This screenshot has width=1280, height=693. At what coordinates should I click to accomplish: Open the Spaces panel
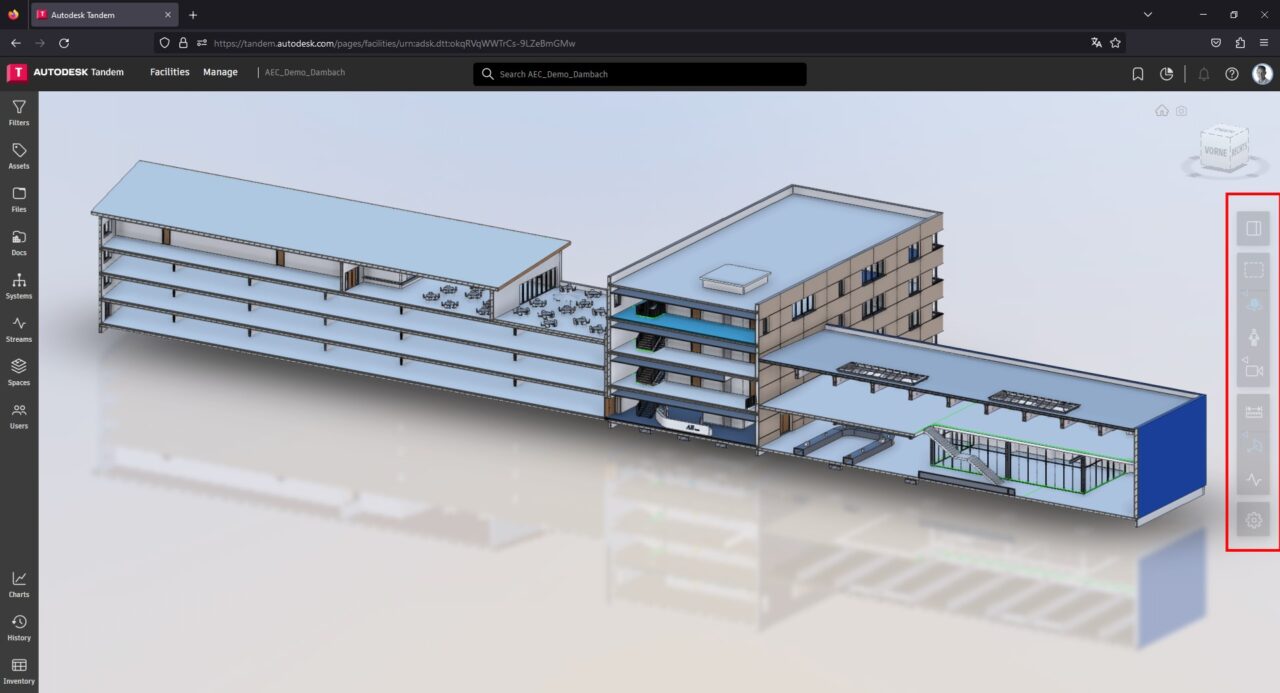pyautogui.click(x=19, y=373)
